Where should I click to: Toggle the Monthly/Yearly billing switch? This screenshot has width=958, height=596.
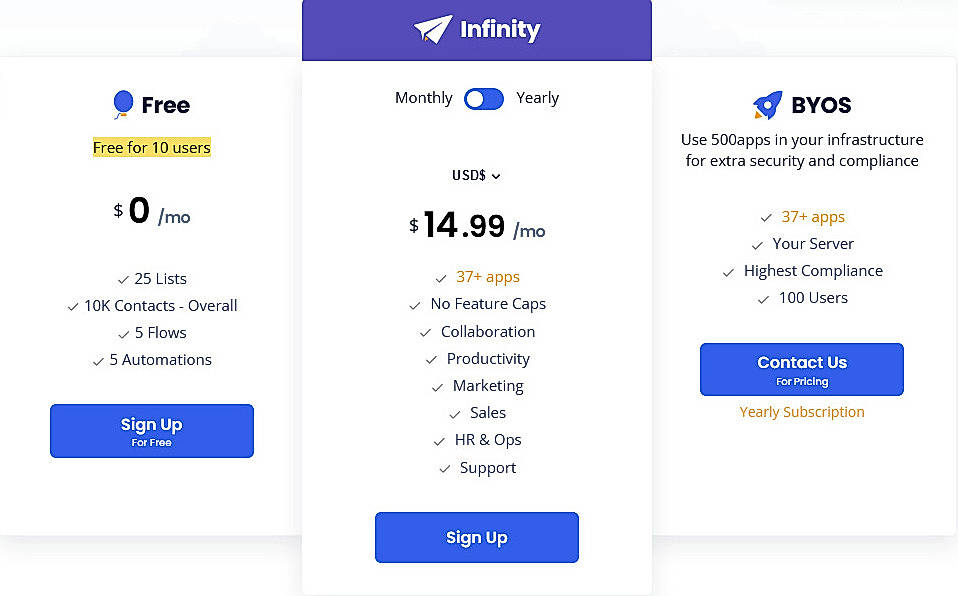(x=484, y=98)
